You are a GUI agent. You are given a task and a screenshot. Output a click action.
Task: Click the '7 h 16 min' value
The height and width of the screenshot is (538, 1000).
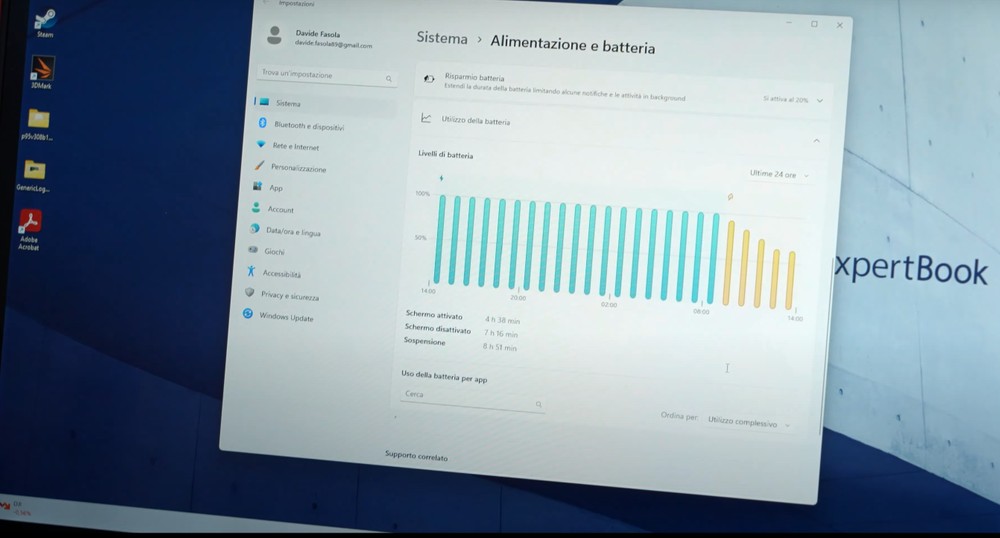click(501, 333)
